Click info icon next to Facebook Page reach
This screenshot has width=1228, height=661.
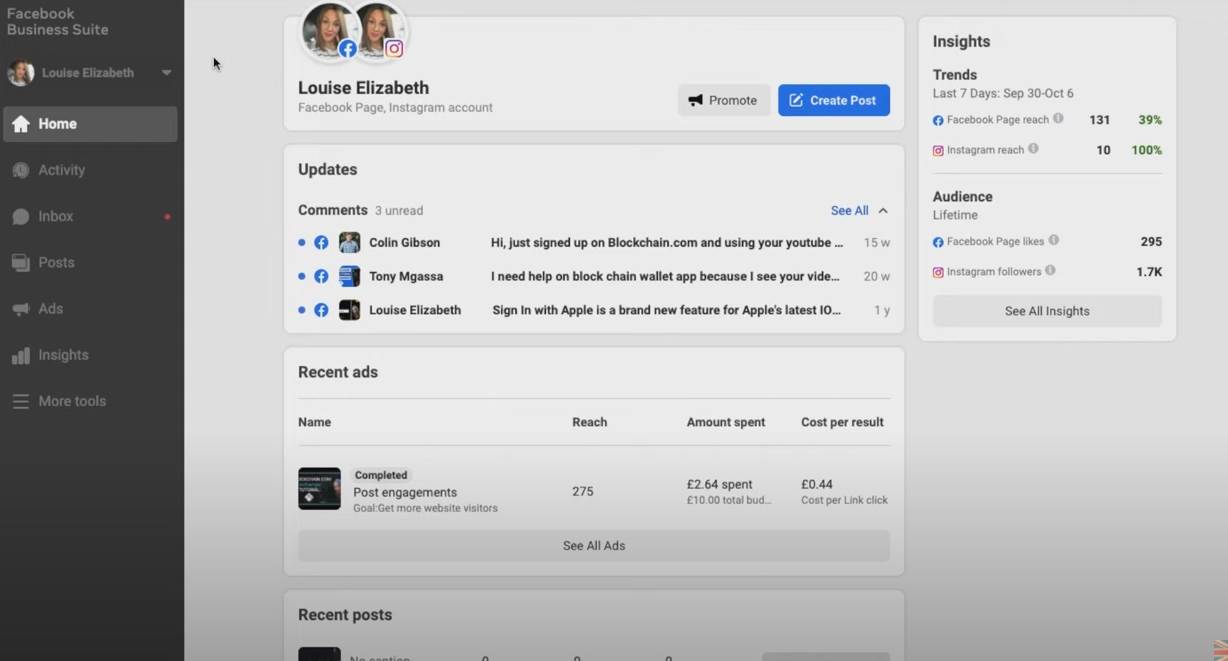tap(1058, 119)
